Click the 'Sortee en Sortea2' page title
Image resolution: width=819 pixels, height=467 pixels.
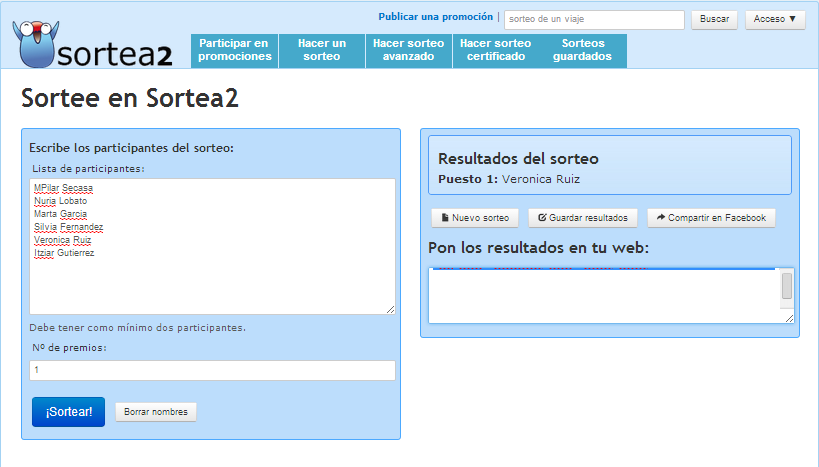click(x=130, y=98)
